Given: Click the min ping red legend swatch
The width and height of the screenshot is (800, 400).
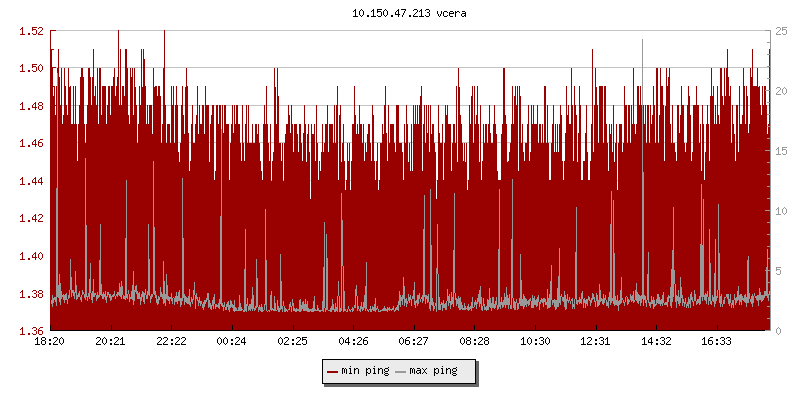Looking at the screenshot, I should 332,371.
